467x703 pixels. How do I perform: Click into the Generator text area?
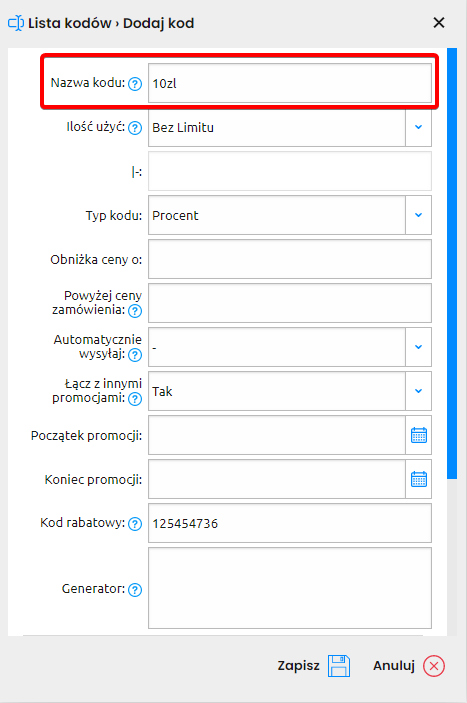290,588
